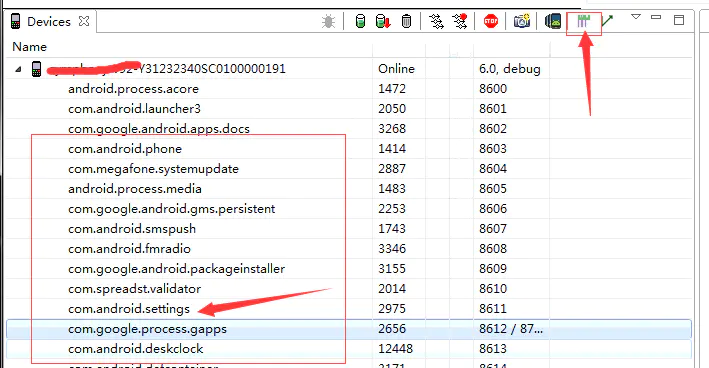The width and height of the screenshot is (709, 368).
Task: Select the device row ending in SC0100000191
Action: 349,69
